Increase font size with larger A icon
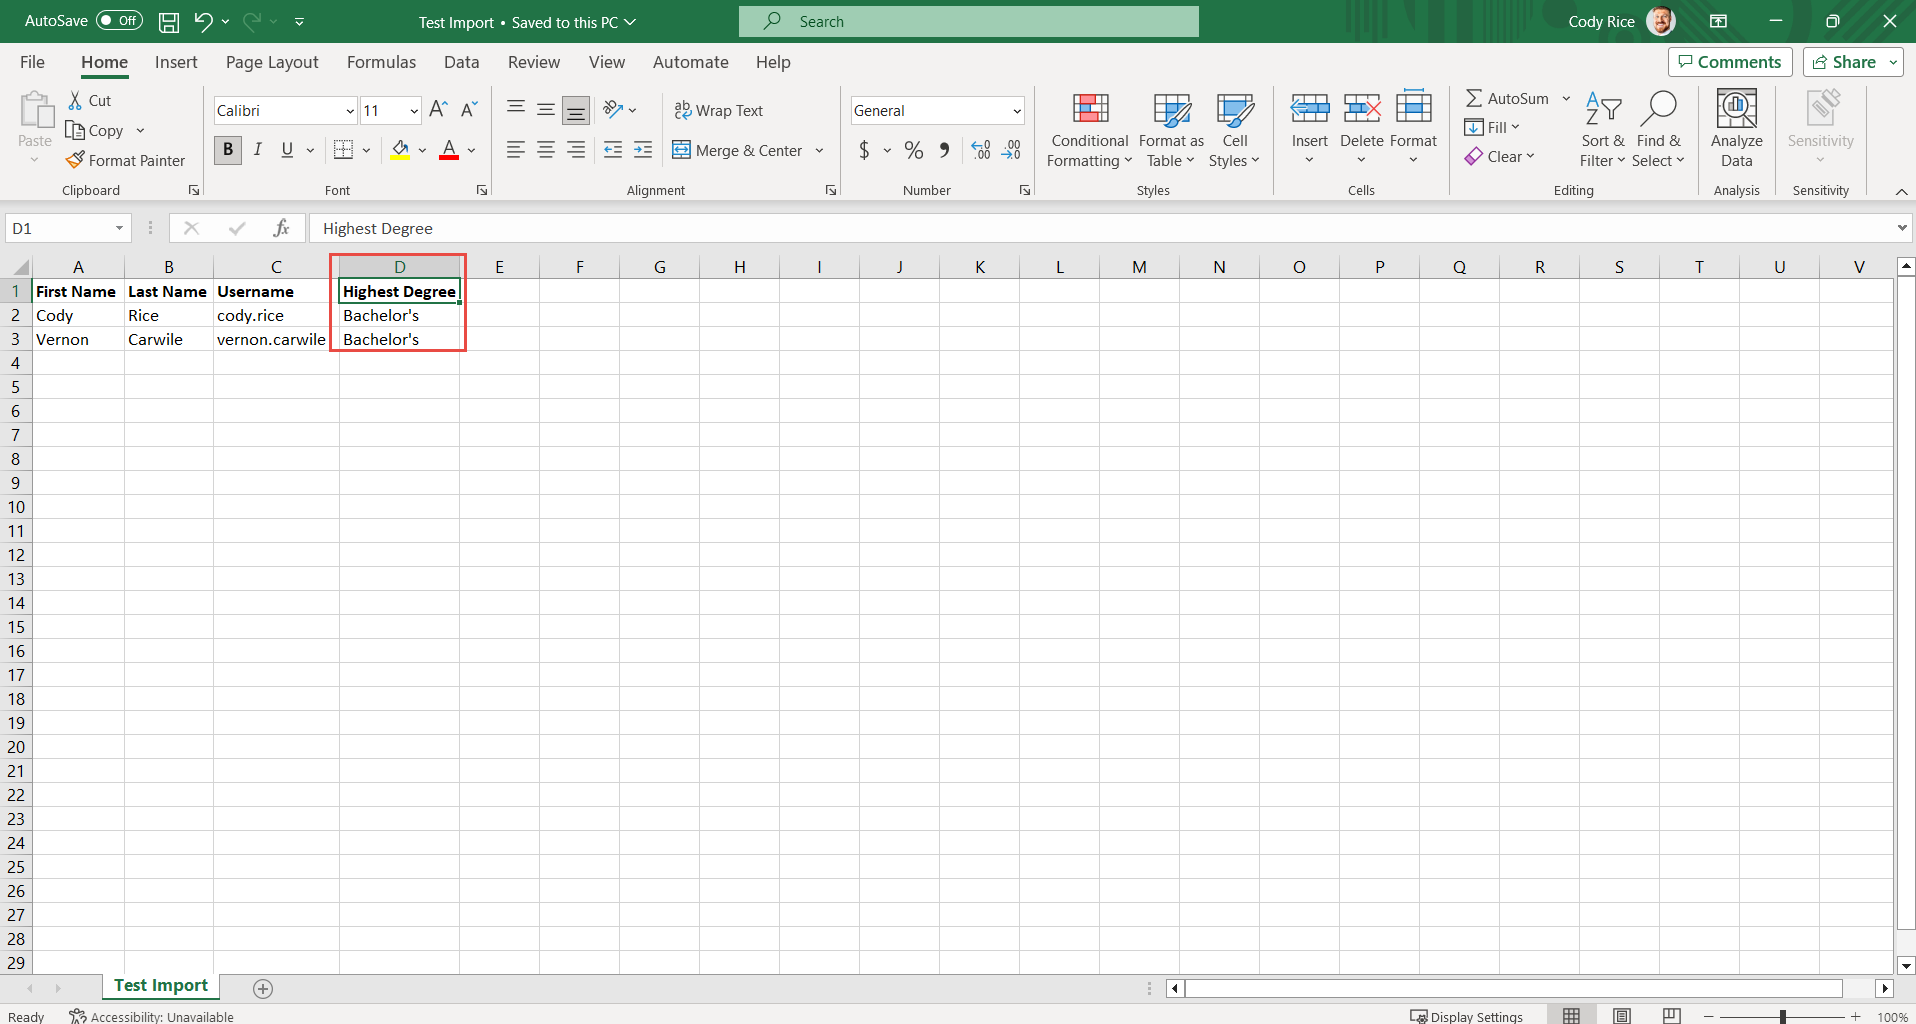The height and width of the screenshot is (1024, 1916). (438, 110)
